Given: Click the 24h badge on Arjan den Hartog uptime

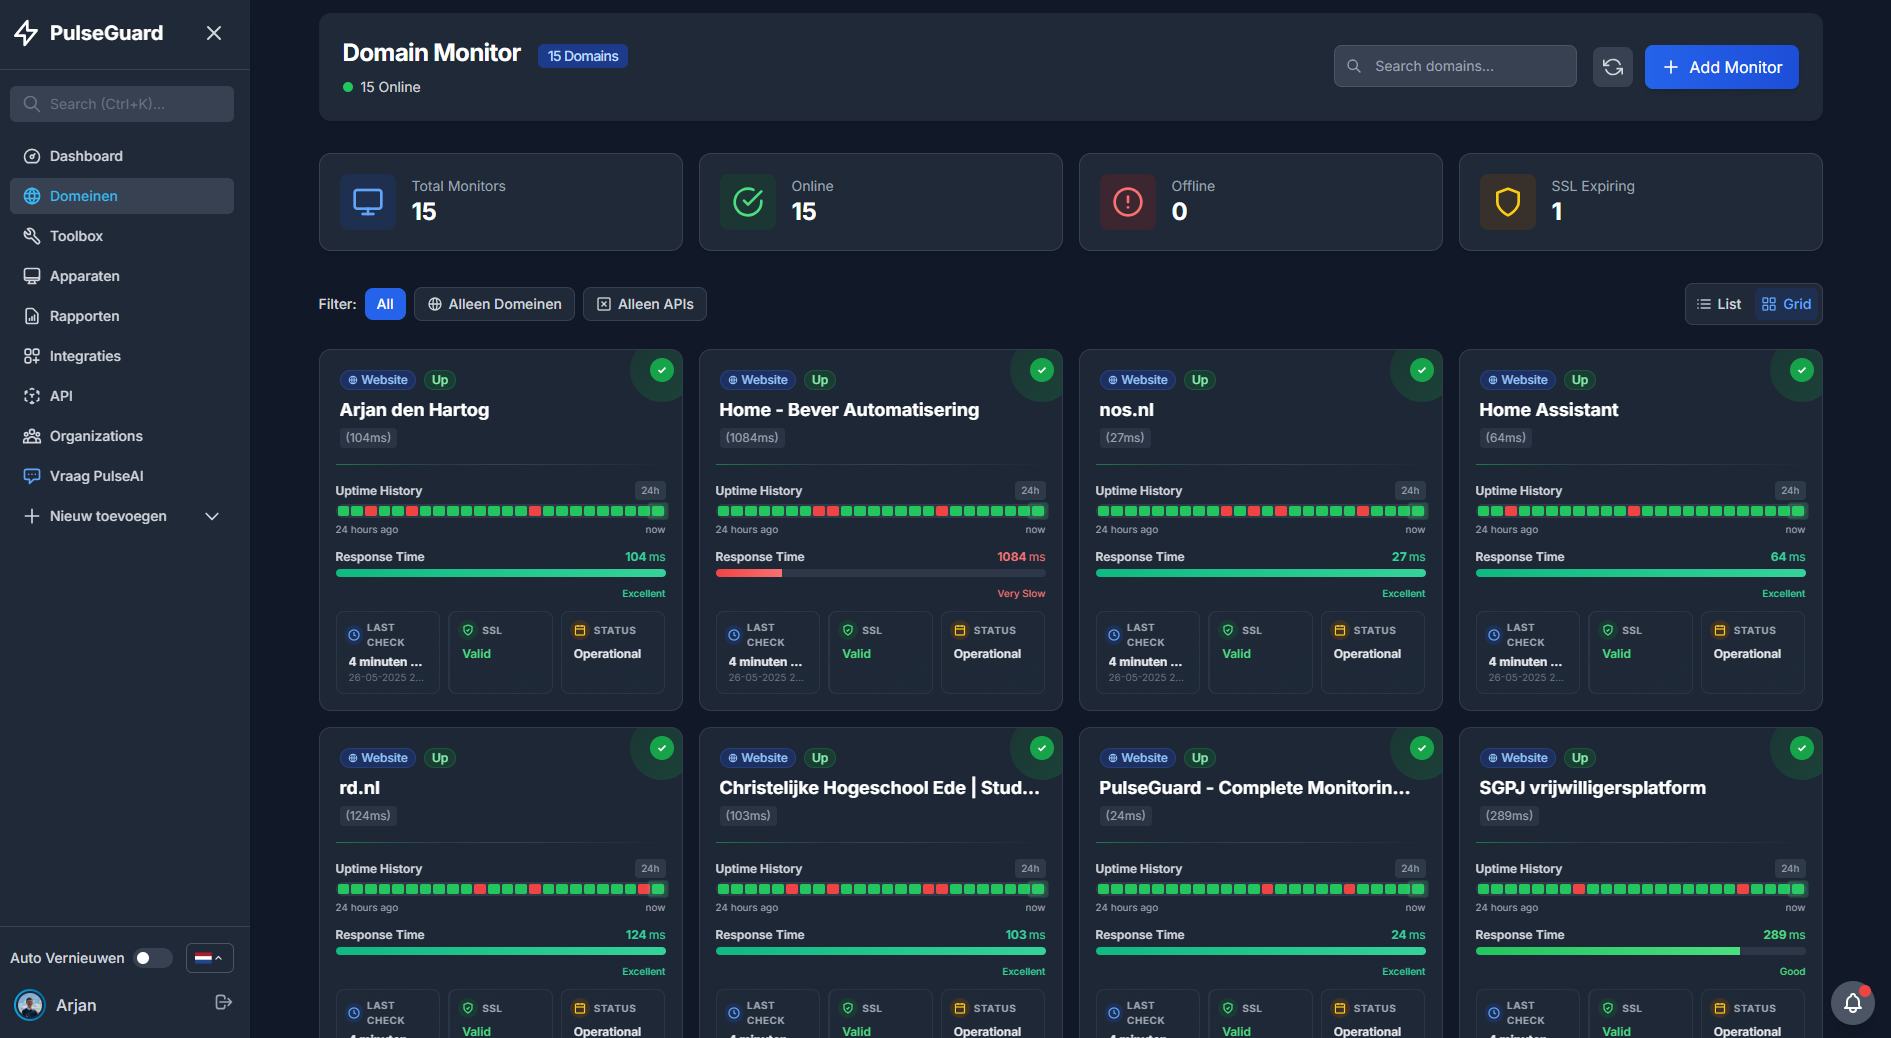Looking at the screenshot, I should click(x=650, y=491).
